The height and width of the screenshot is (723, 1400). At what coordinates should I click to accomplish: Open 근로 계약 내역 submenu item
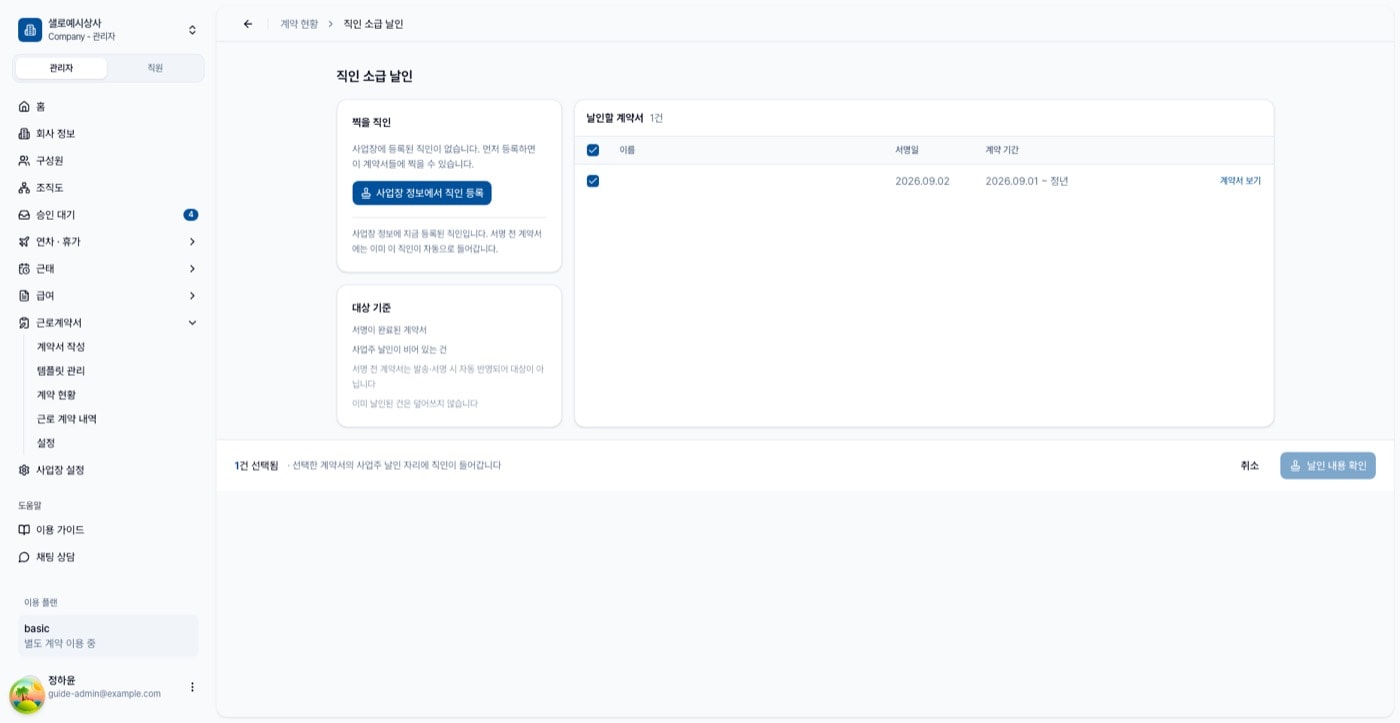click(67, 418)
